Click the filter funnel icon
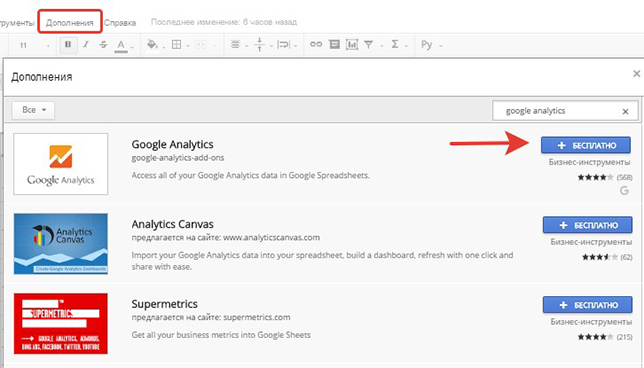 click(368, 44)
